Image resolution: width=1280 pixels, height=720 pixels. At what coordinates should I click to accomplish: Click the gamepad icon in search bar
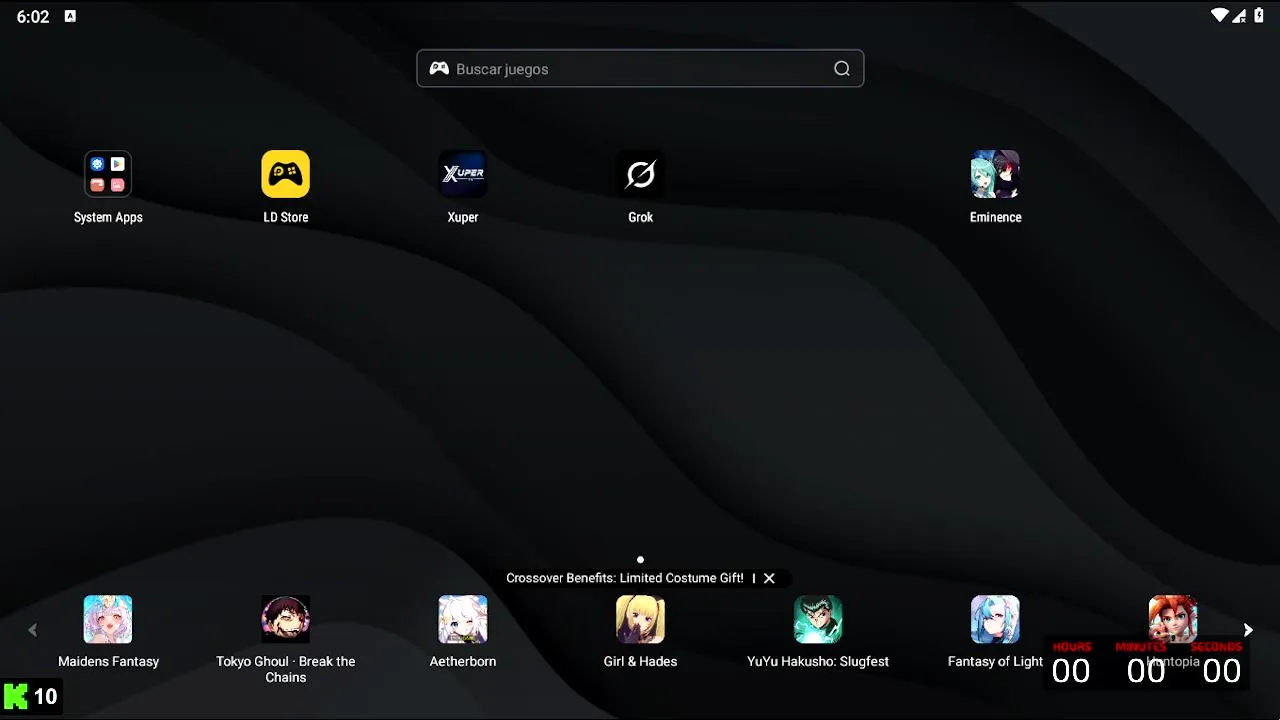[439, 69]
